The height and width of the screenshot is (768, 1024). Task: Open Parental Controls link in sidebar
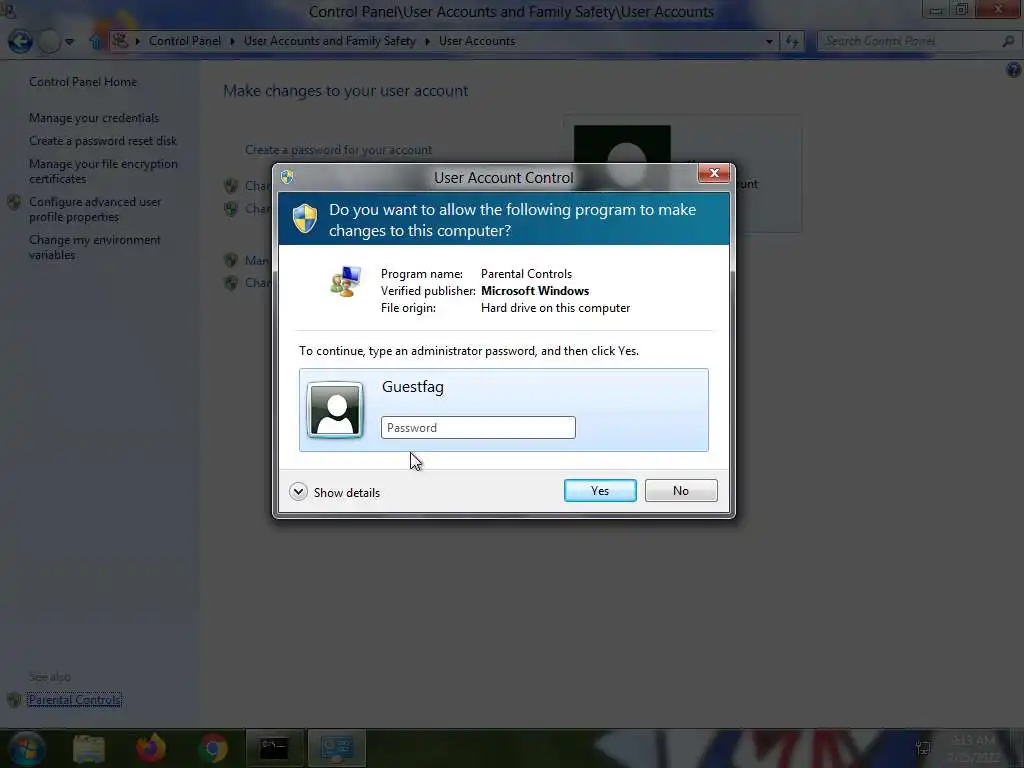click(x=74, y=699)
